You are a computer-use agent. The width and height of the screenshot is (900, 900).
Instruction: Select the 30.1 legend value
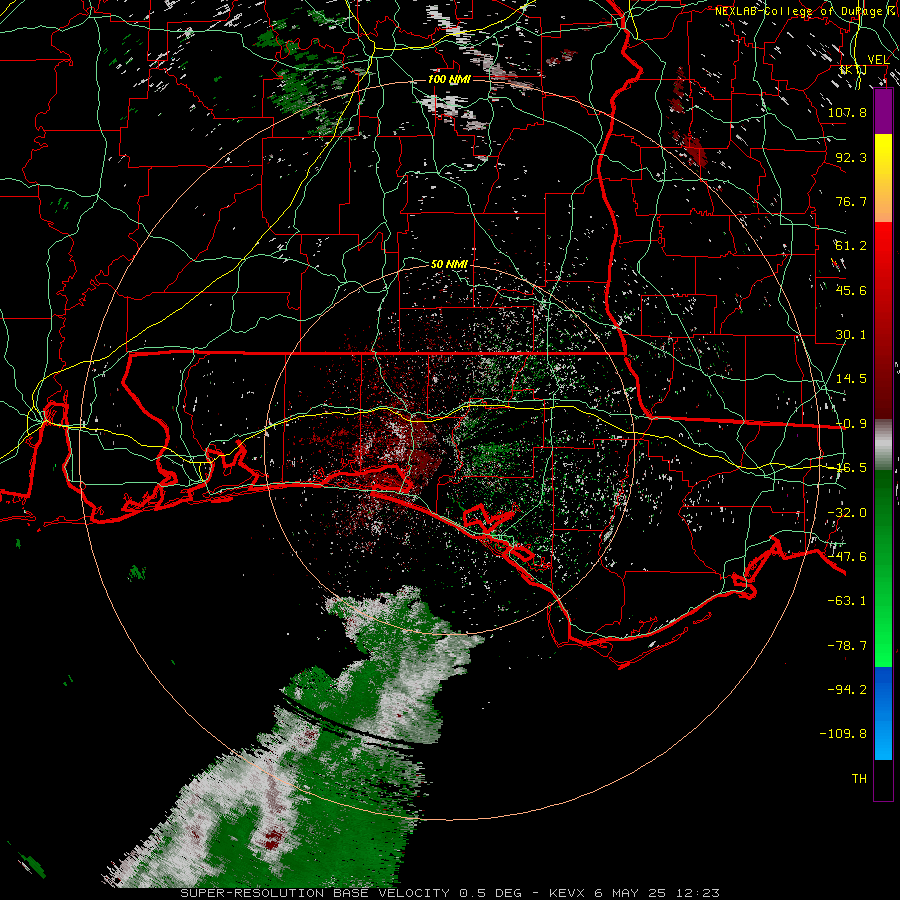coord(851,335)
